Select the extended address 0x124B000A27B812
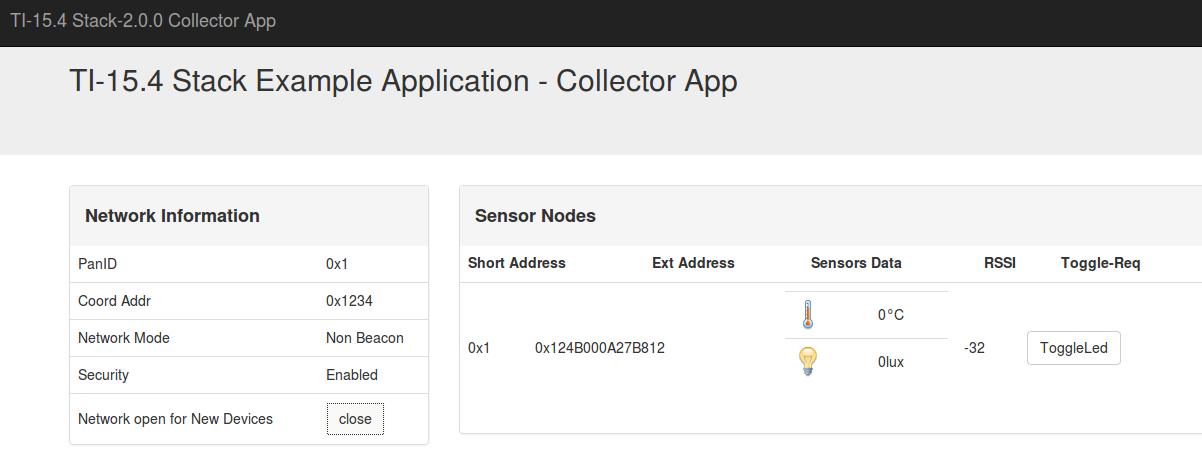The height and width of the screenshot is (460, 1202). [600, 348]
